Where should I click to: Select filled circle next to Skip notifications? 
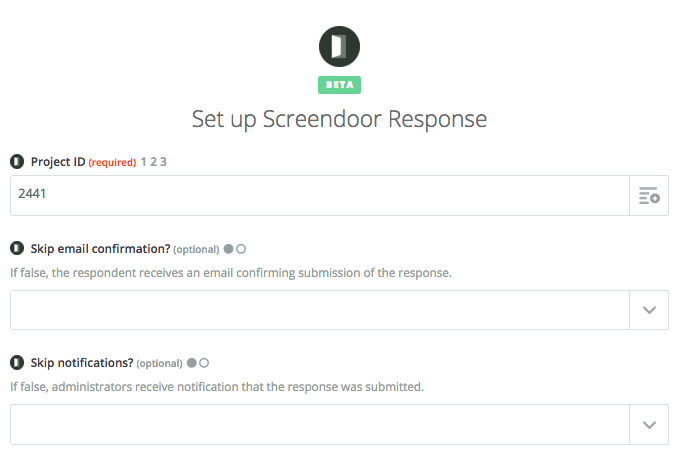point(192,363)
